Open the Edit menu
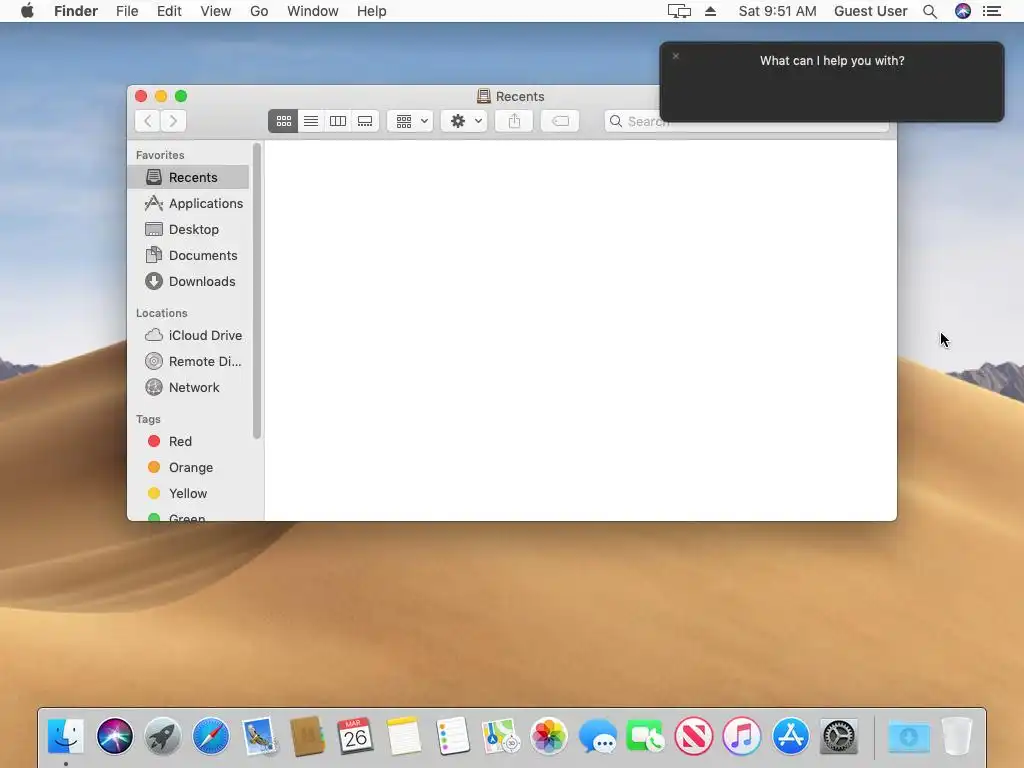Screen dimensions: 1024x768 169,11
